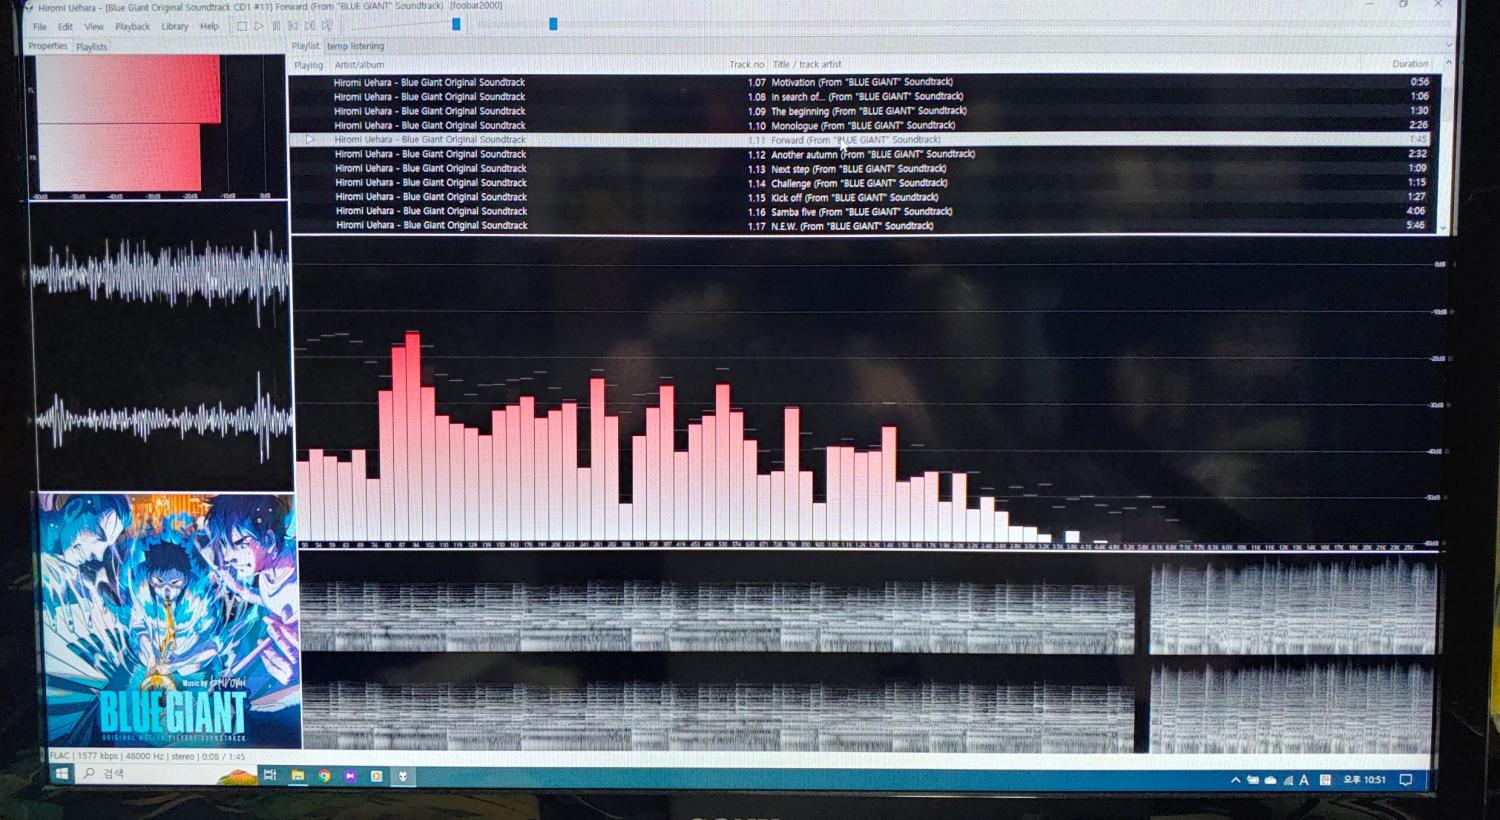Open the Library menu

(175, 27)
